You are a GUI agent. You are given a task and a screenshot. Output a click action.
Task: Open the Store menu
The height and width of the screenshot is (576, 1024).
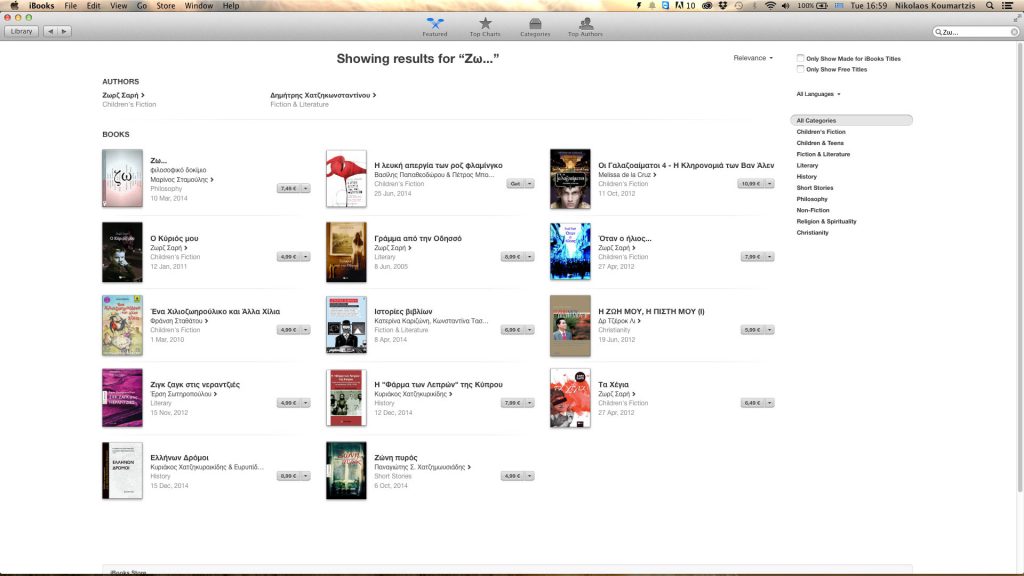[166, 5]
